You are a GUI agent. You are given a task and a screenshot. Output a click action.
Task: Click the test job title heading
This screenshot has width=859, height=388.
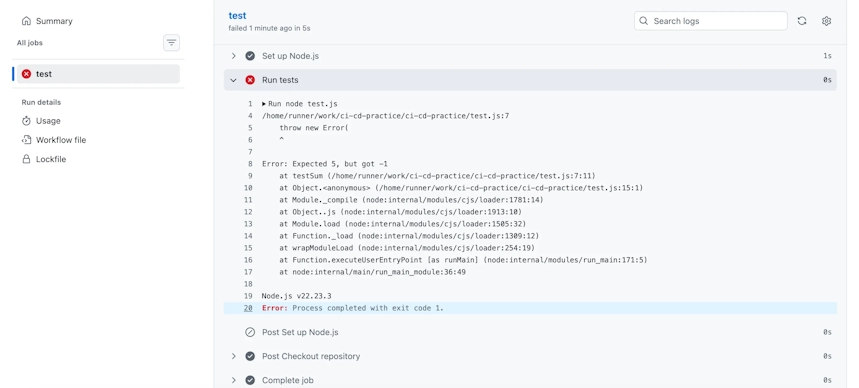pos(237,16)
